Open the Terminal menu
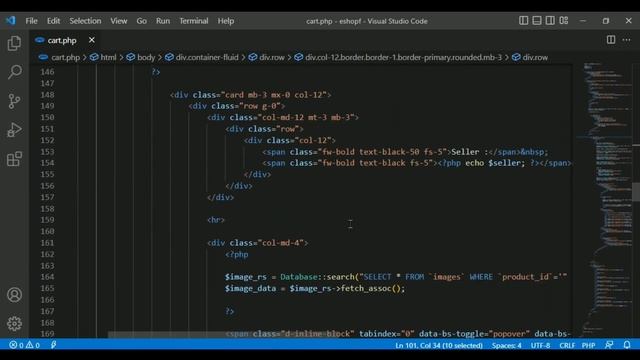The height and width of the screenshot is (360, 640). pos(194,21)
